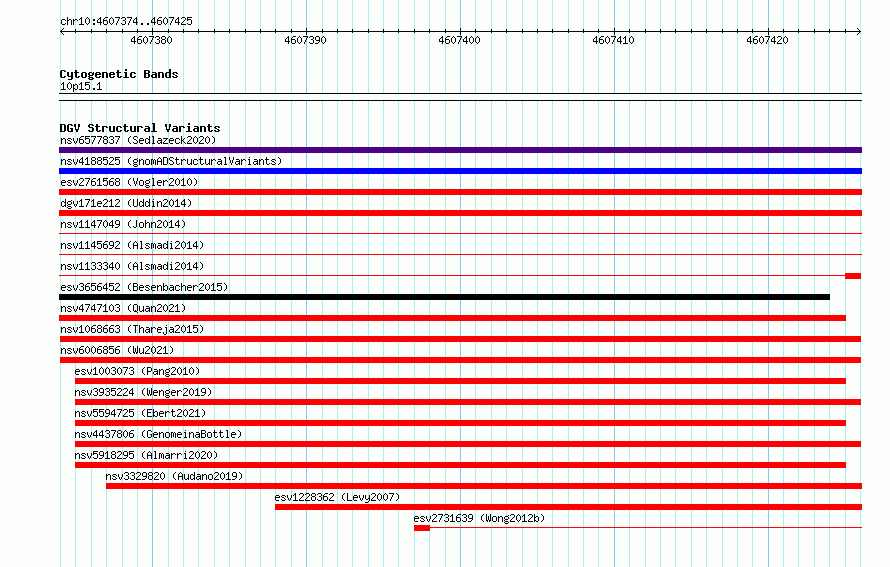Viewport: 890px width, 567px height.
Task: Click the DGV Structural Variants track title
Action: (140, 128)
